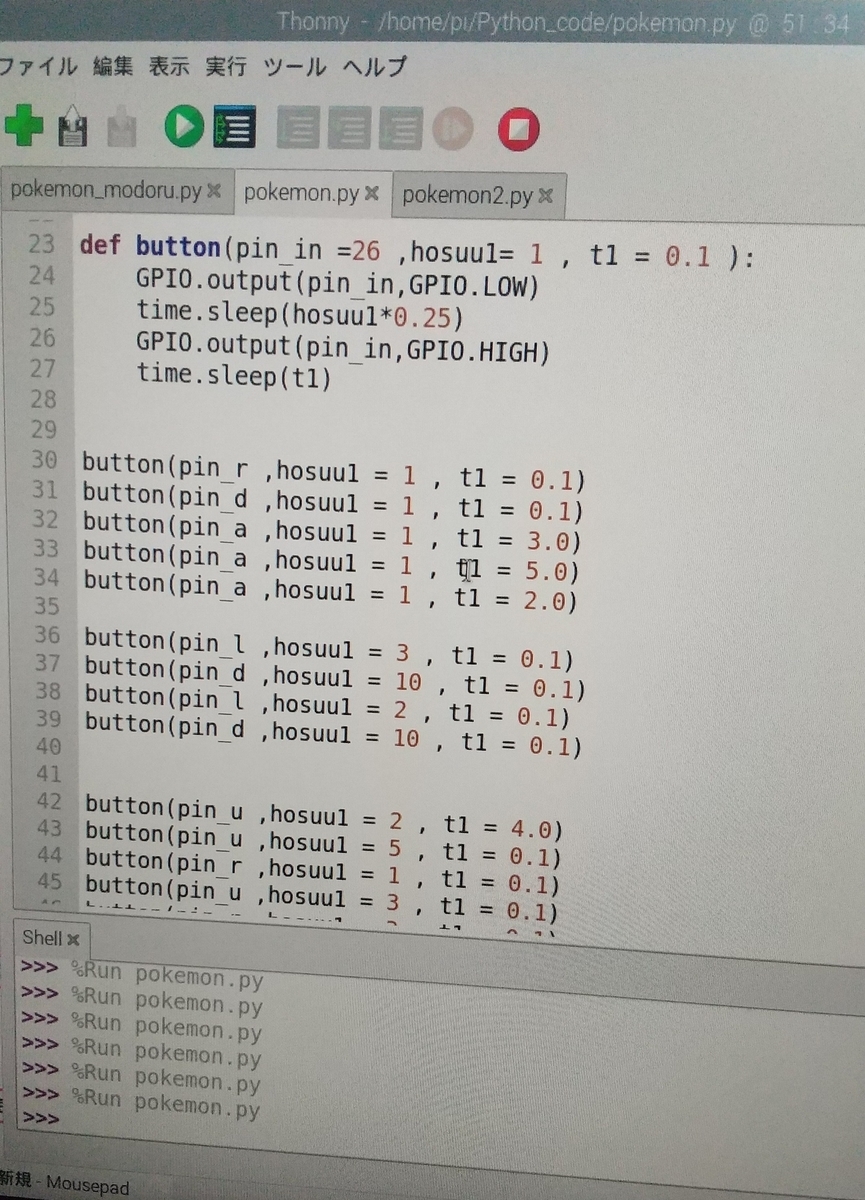Click the Step out icon
This screenshot has width=865, height=1200.
(400, 129)
